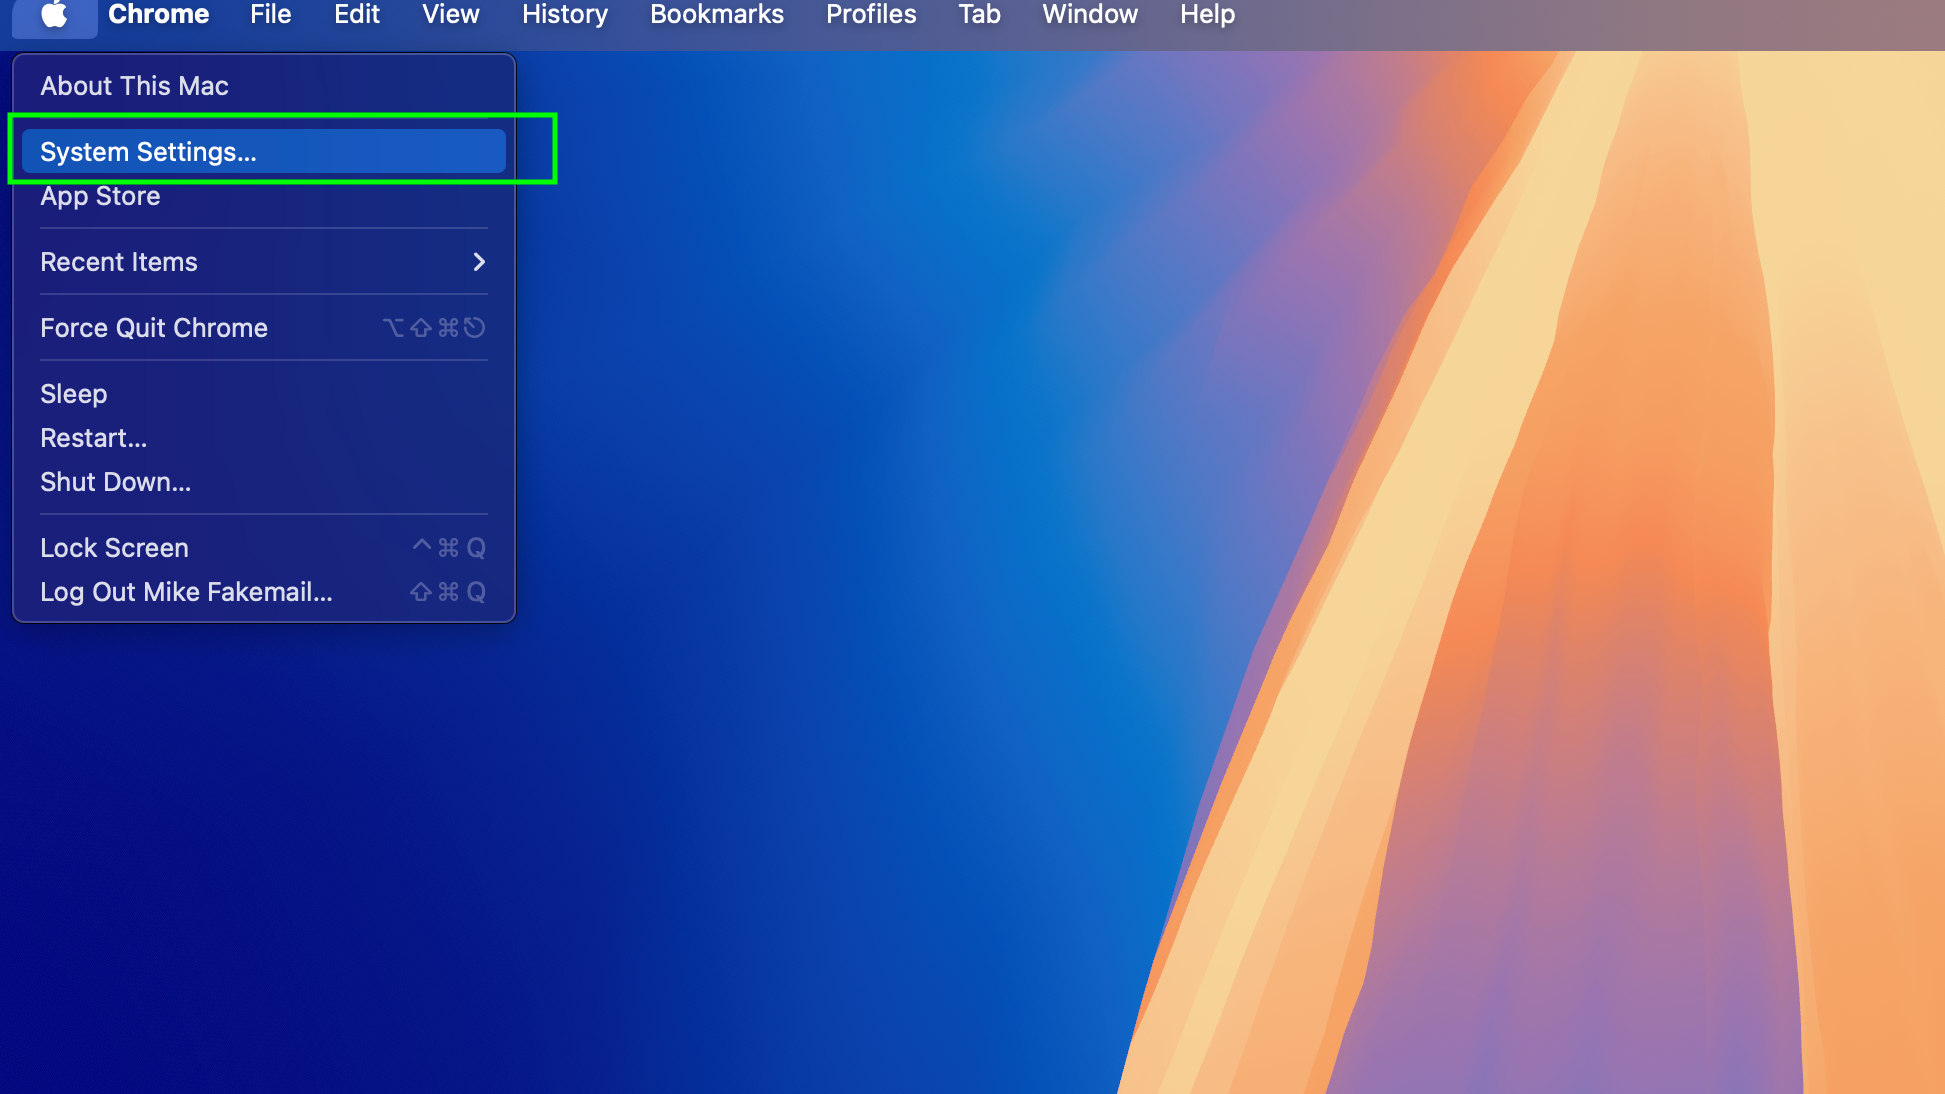Log Out Mike Fakemail
Screen dimensions: 1945x1094
[x=186, y=591]
